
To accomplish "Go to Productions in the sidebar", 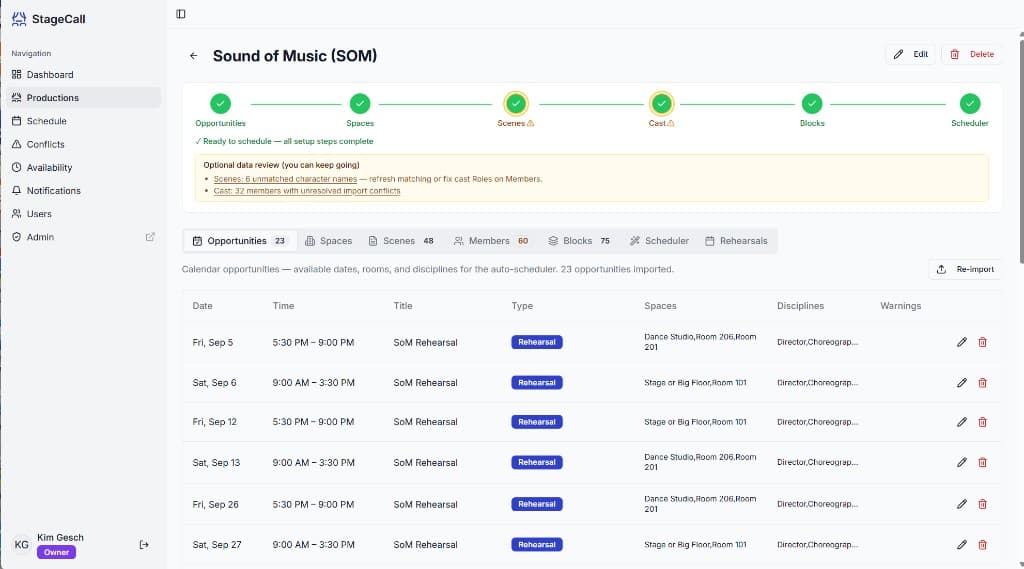I will pos(84,97).
